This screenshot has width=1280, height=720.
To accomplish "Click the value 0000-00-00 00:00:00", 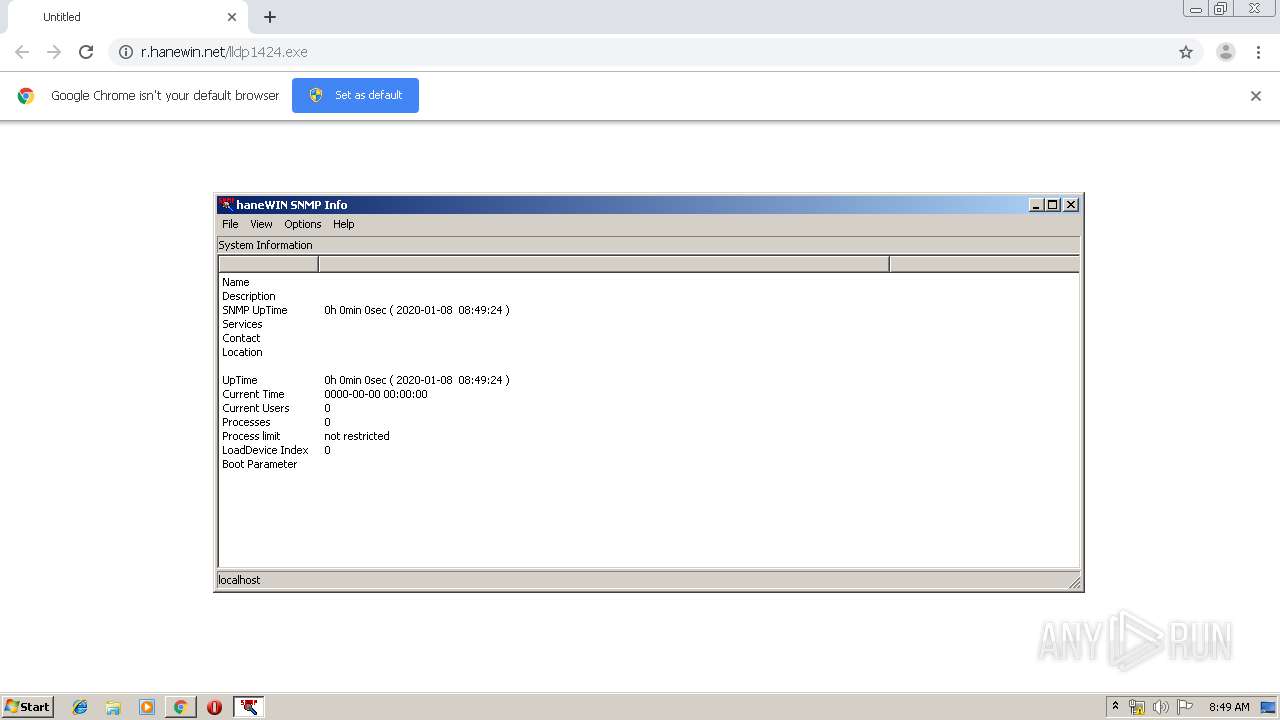I will pyautogui.click(x=376, y=394).
